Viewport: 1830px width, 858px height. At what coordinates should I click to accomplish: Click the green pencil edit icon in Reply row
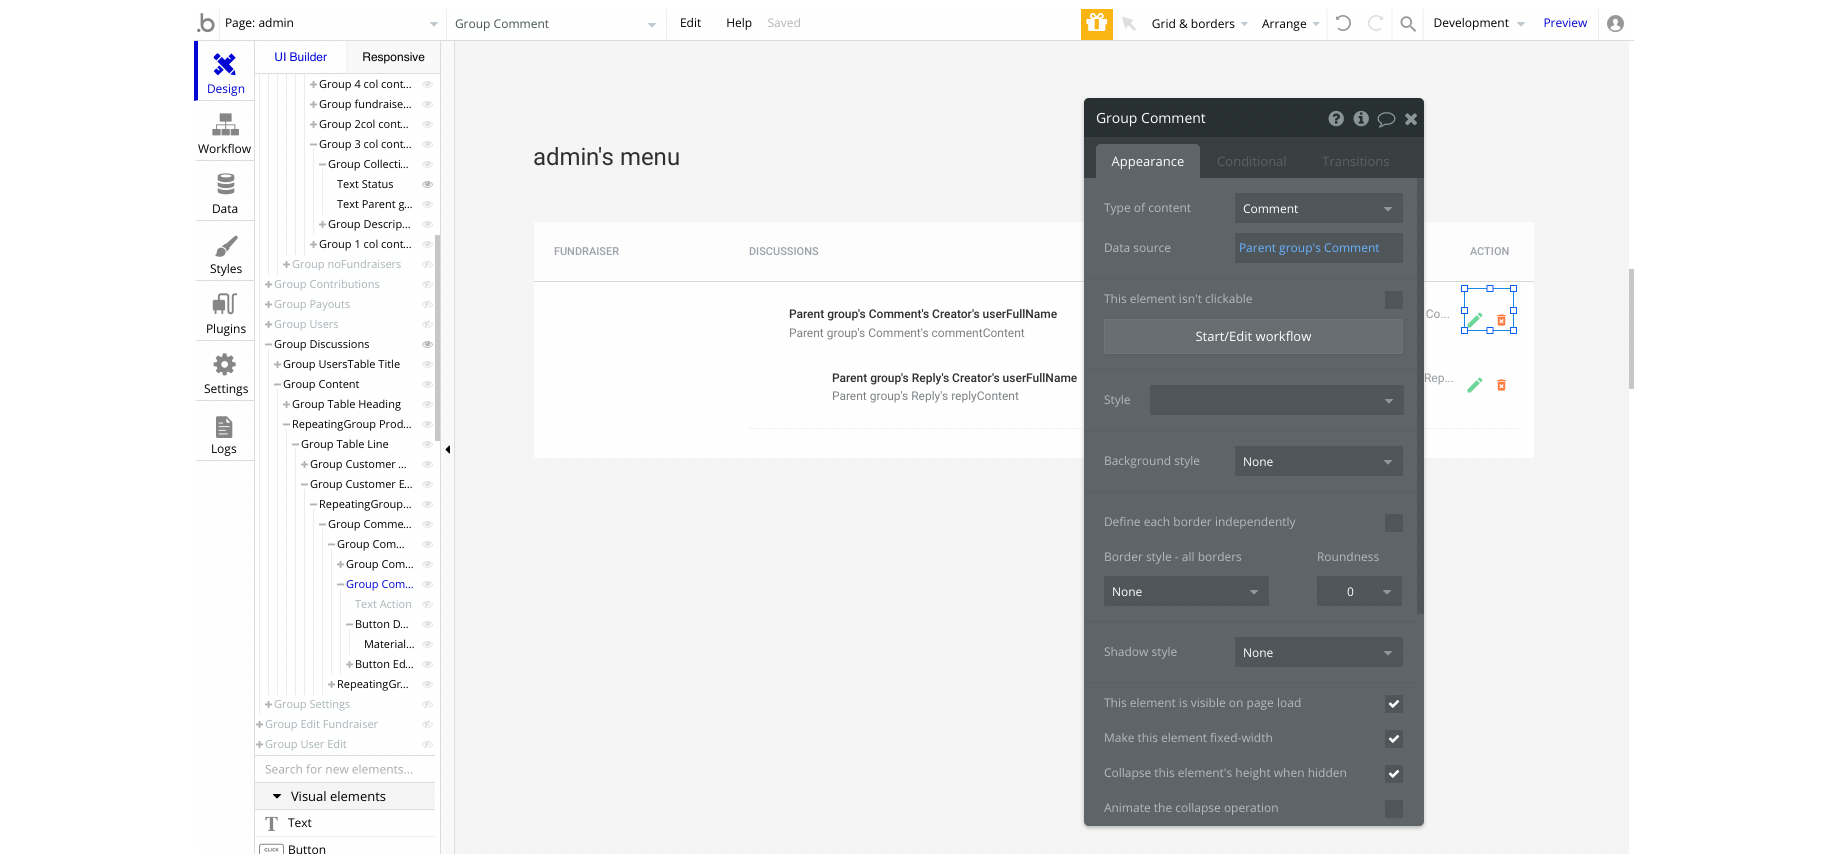click(1474, 385)
